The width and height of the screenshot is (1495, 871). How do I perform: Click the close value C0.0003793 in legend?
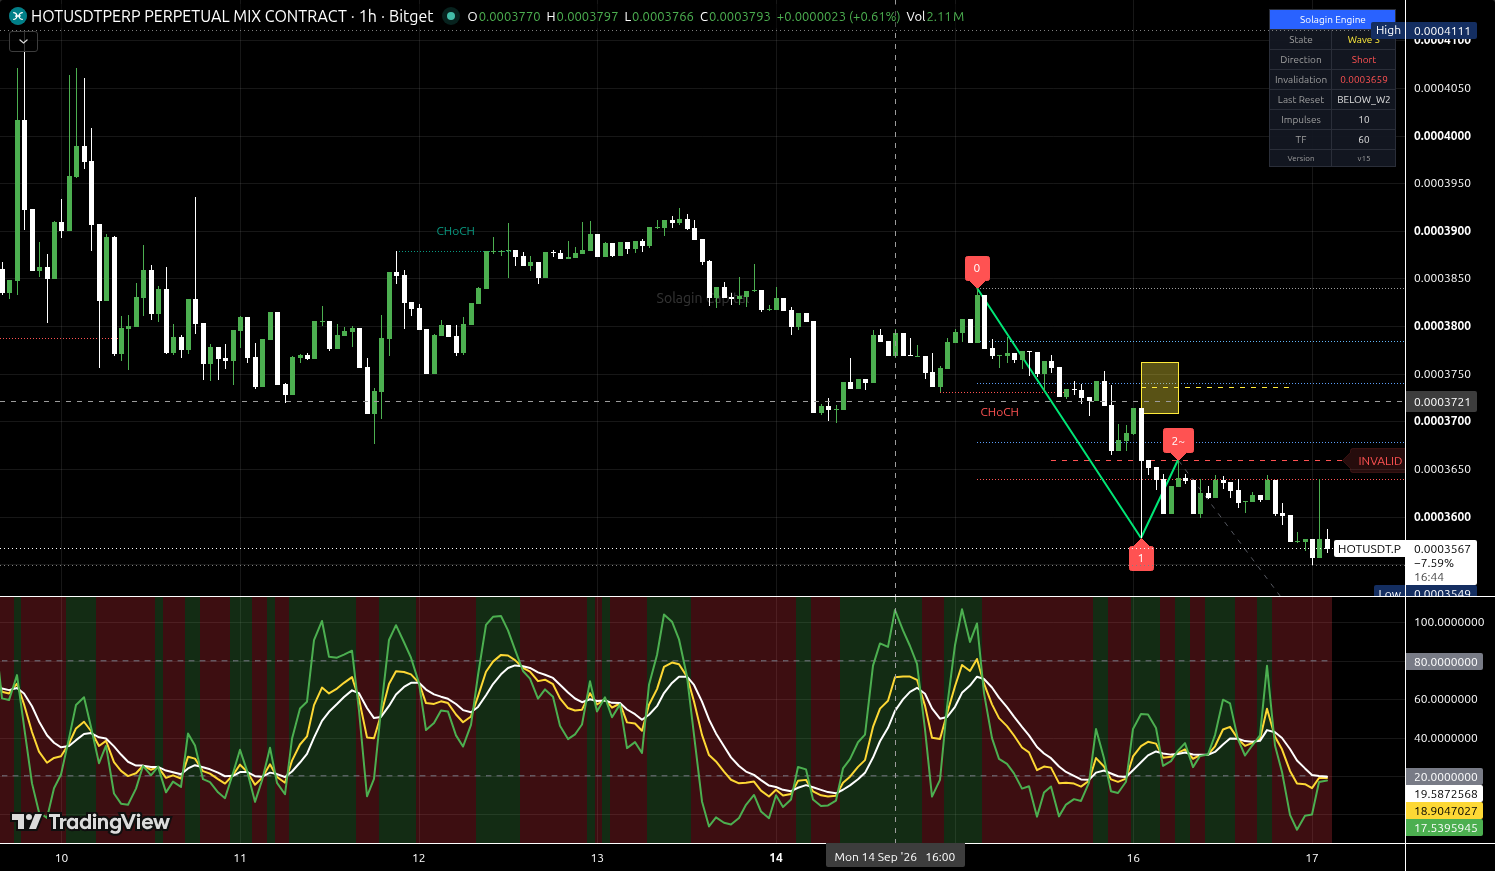(x=735, y=16)
